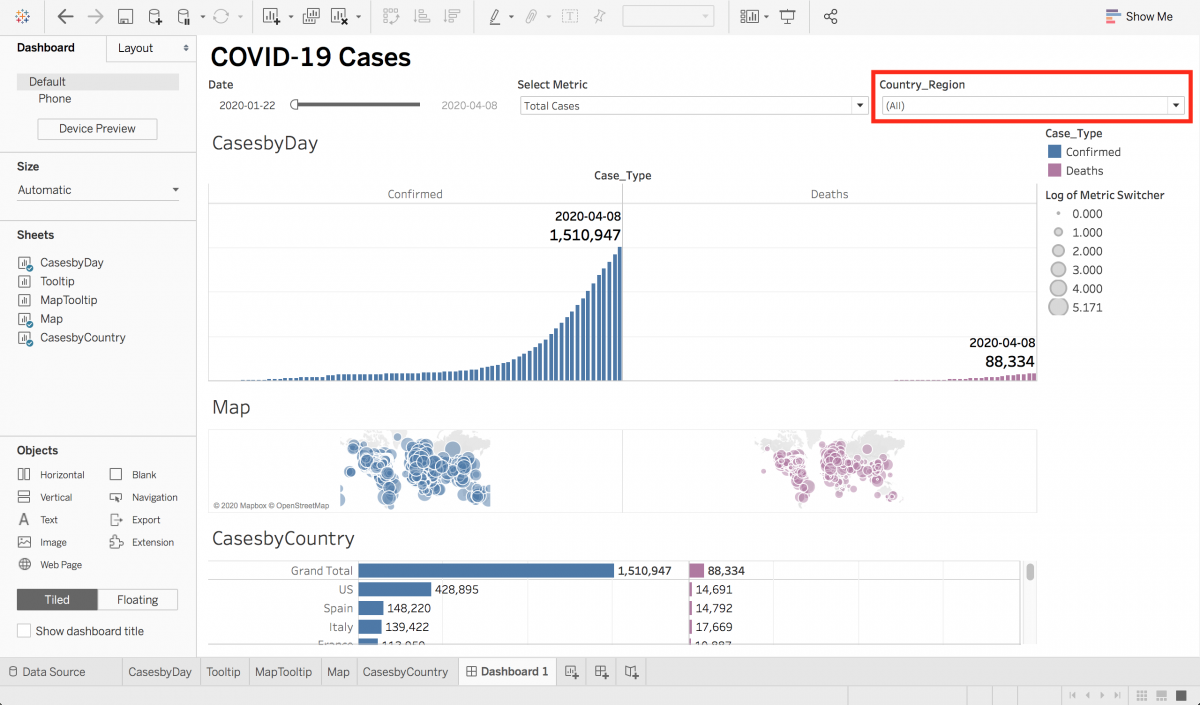This screenshot has height=705, width=1200.
Task: Click the Save icon in toolbar
Action: coord(126,16)
